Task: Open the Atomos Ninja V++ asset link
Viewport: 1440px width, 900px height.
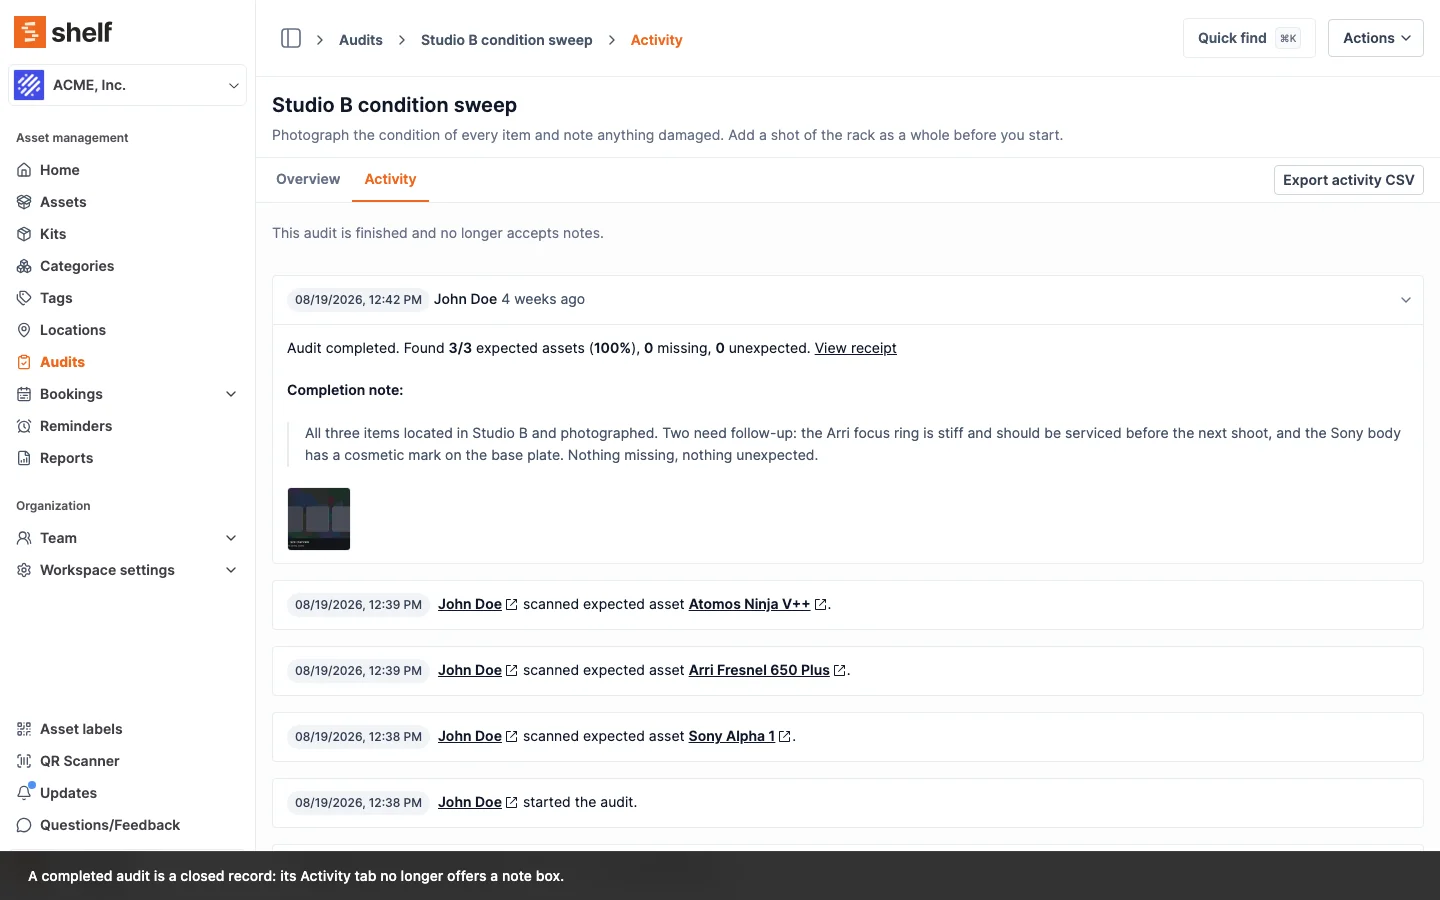Action: click(x=749, y=604)
